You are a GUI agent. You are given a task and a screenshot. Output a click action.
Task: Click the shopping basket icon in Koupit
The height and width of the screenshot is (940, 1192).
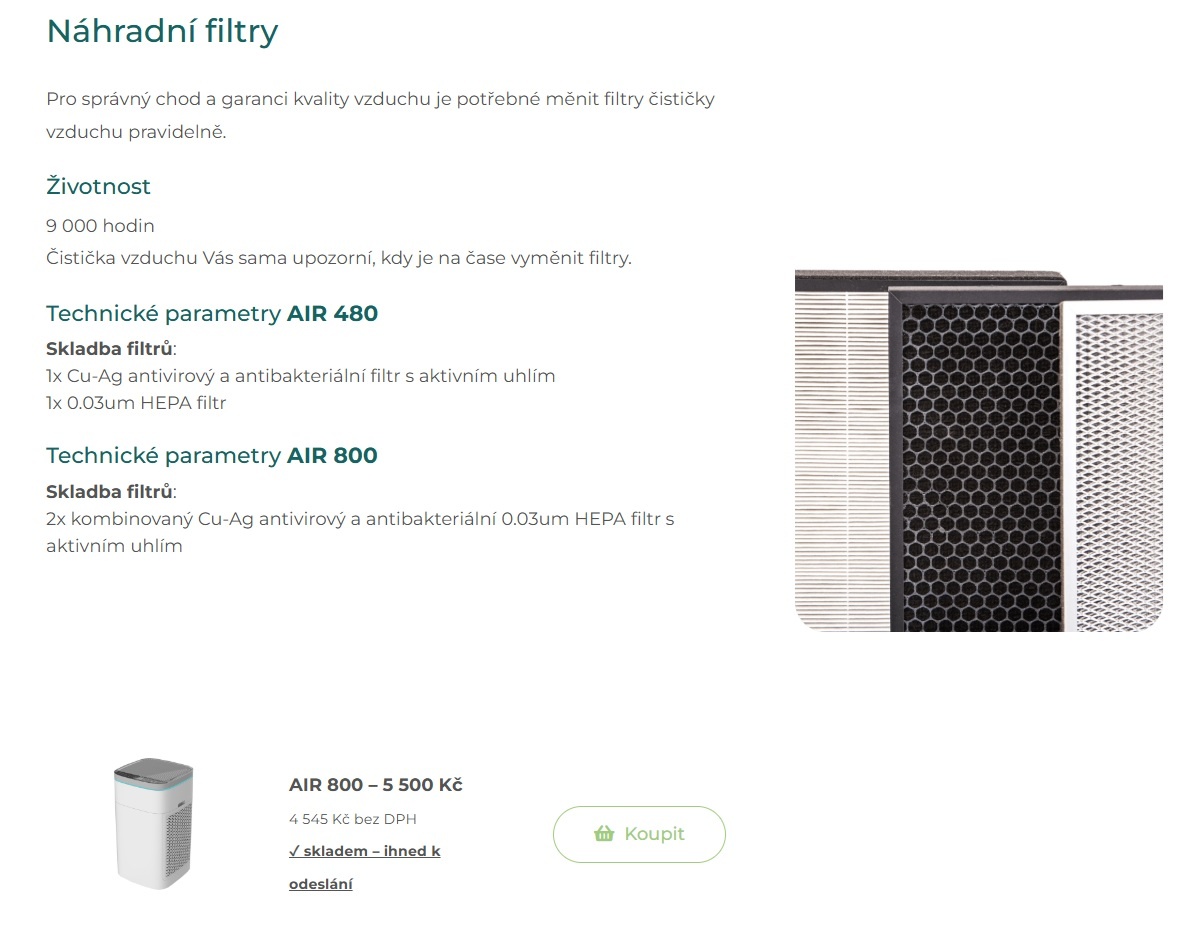(604, 834)
